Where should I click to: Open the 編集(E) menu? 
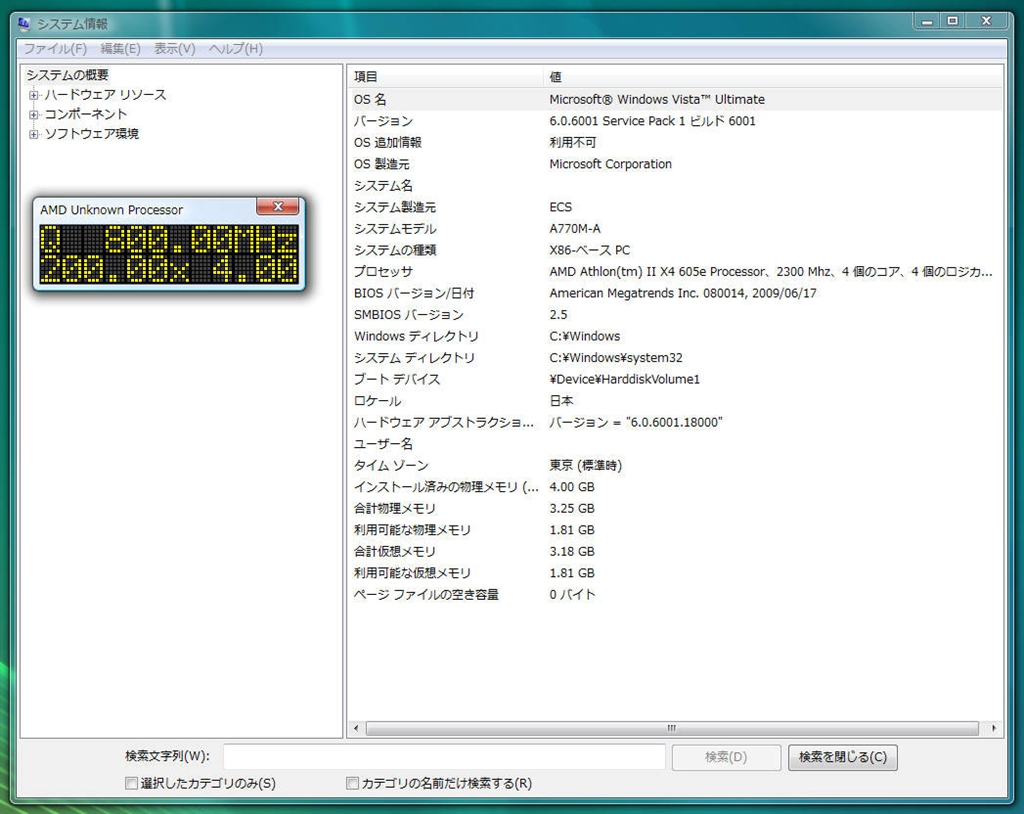[120, 49]
